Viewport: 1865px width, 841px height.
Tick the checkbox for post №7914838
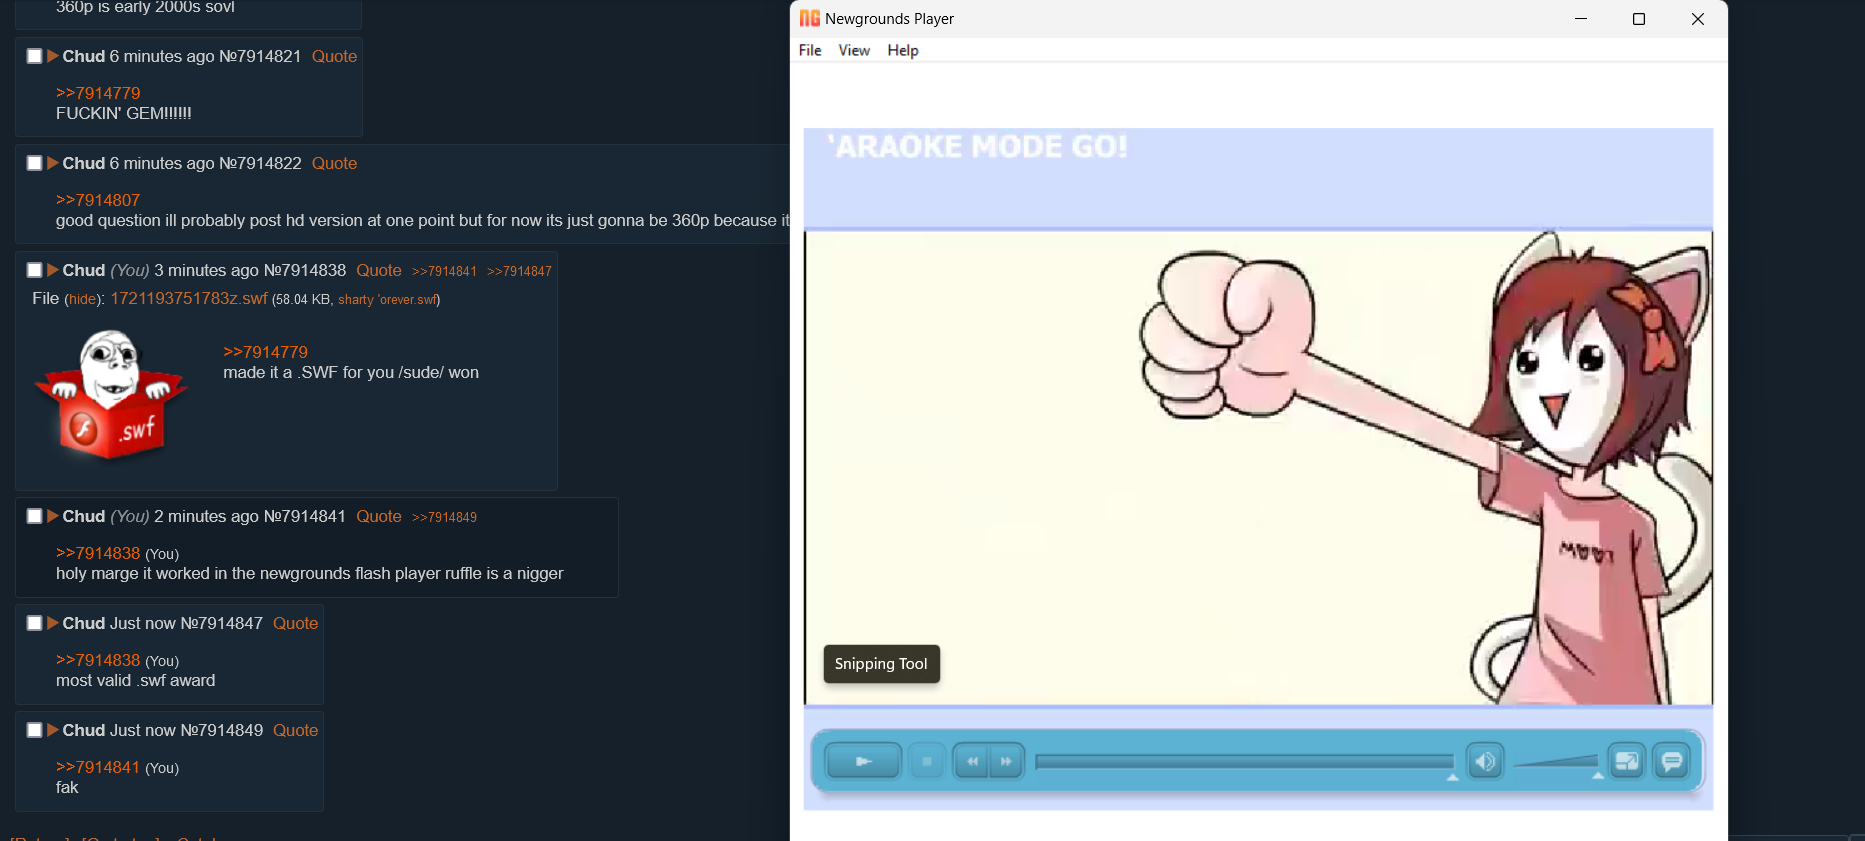tap(34, 270)
